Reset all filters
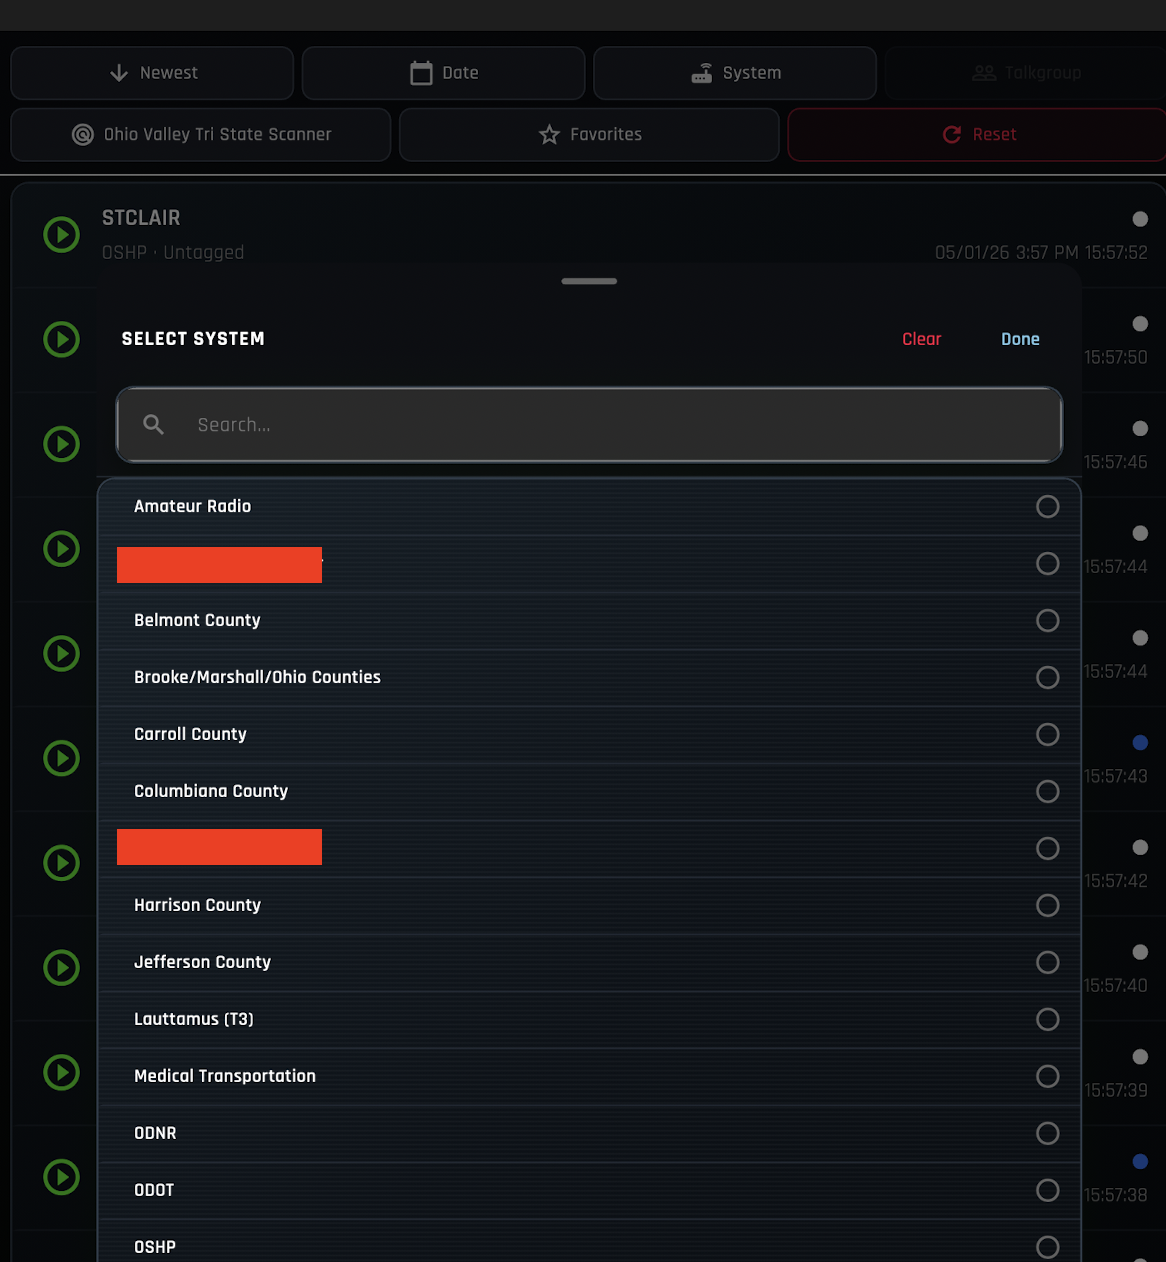This screenshot has width=1166, height=1262. [978, 134]
